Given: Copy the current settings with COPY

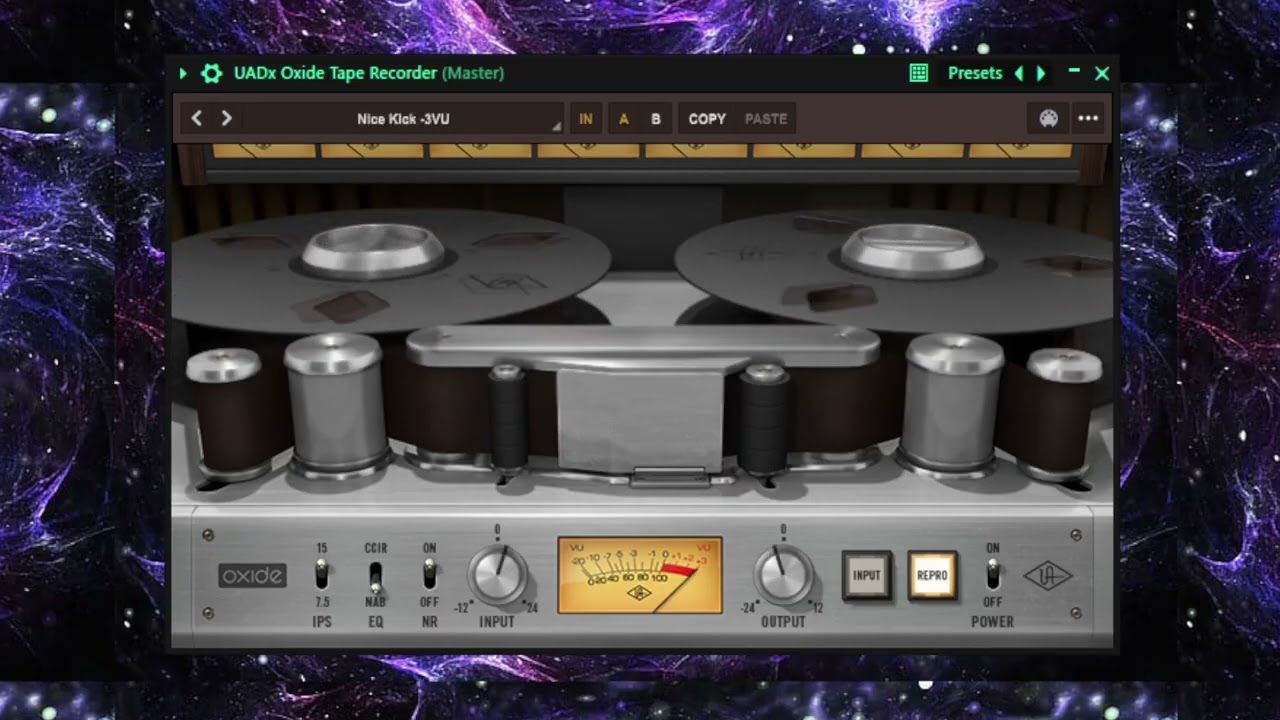Looking at the screenshot, I should 707,119.
